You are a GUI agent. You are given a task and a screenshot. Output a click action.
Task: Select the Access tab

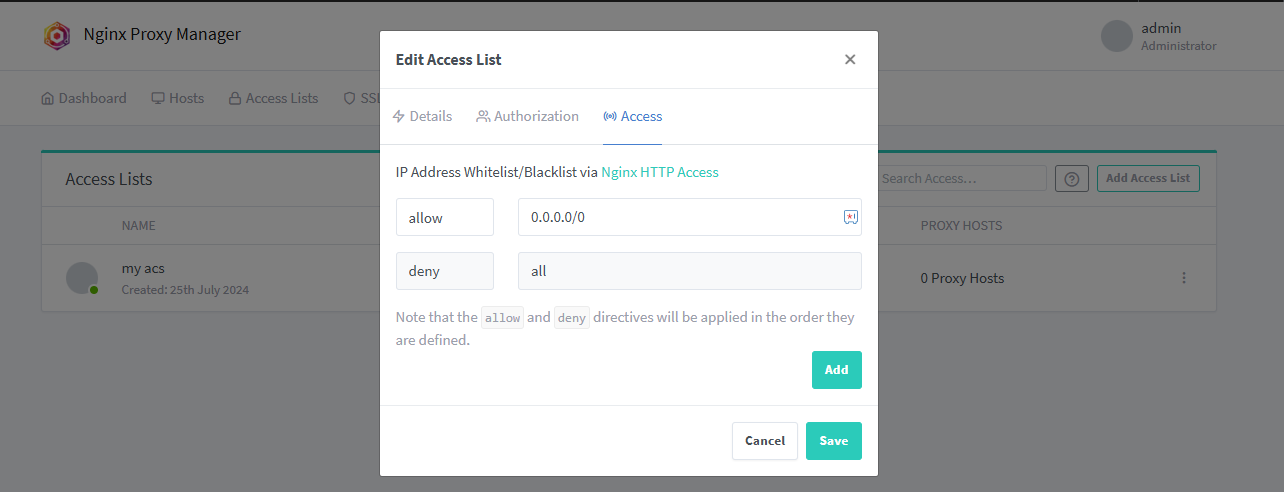632,116
